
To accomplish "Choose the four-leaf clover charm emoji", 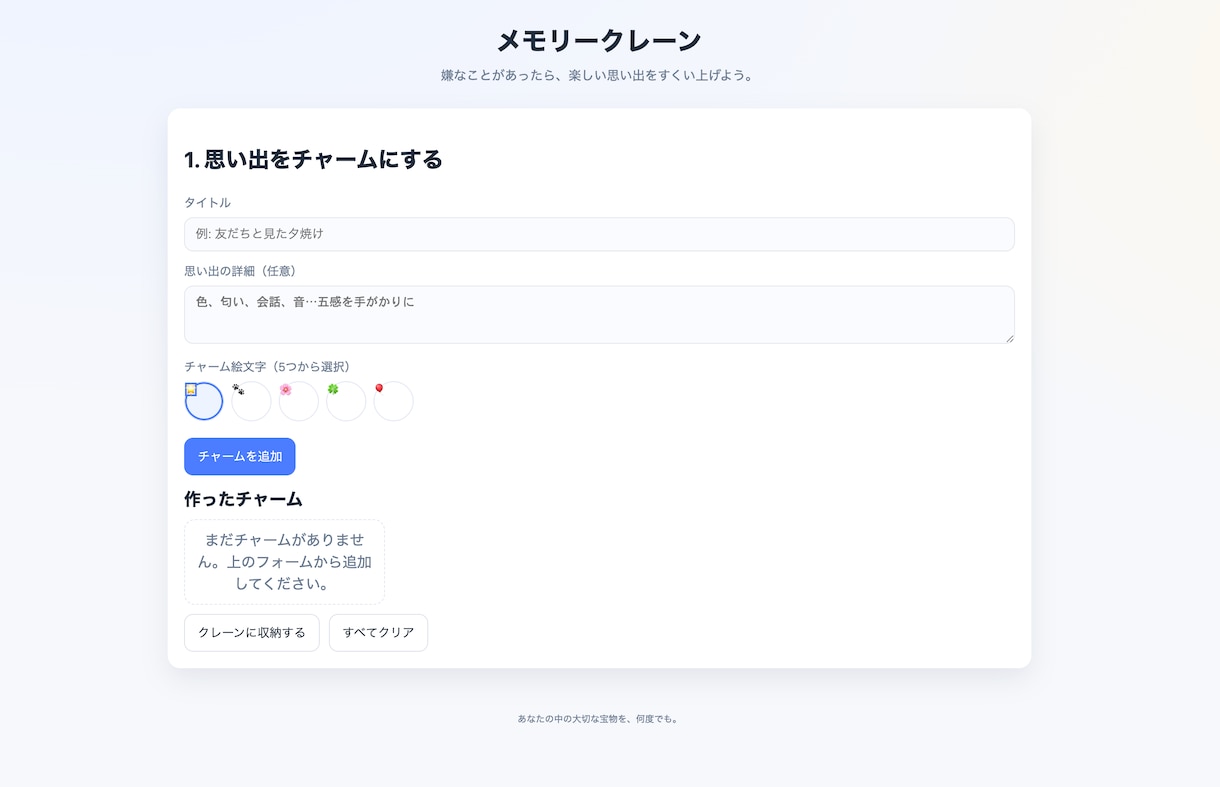I will pos(346,401).
